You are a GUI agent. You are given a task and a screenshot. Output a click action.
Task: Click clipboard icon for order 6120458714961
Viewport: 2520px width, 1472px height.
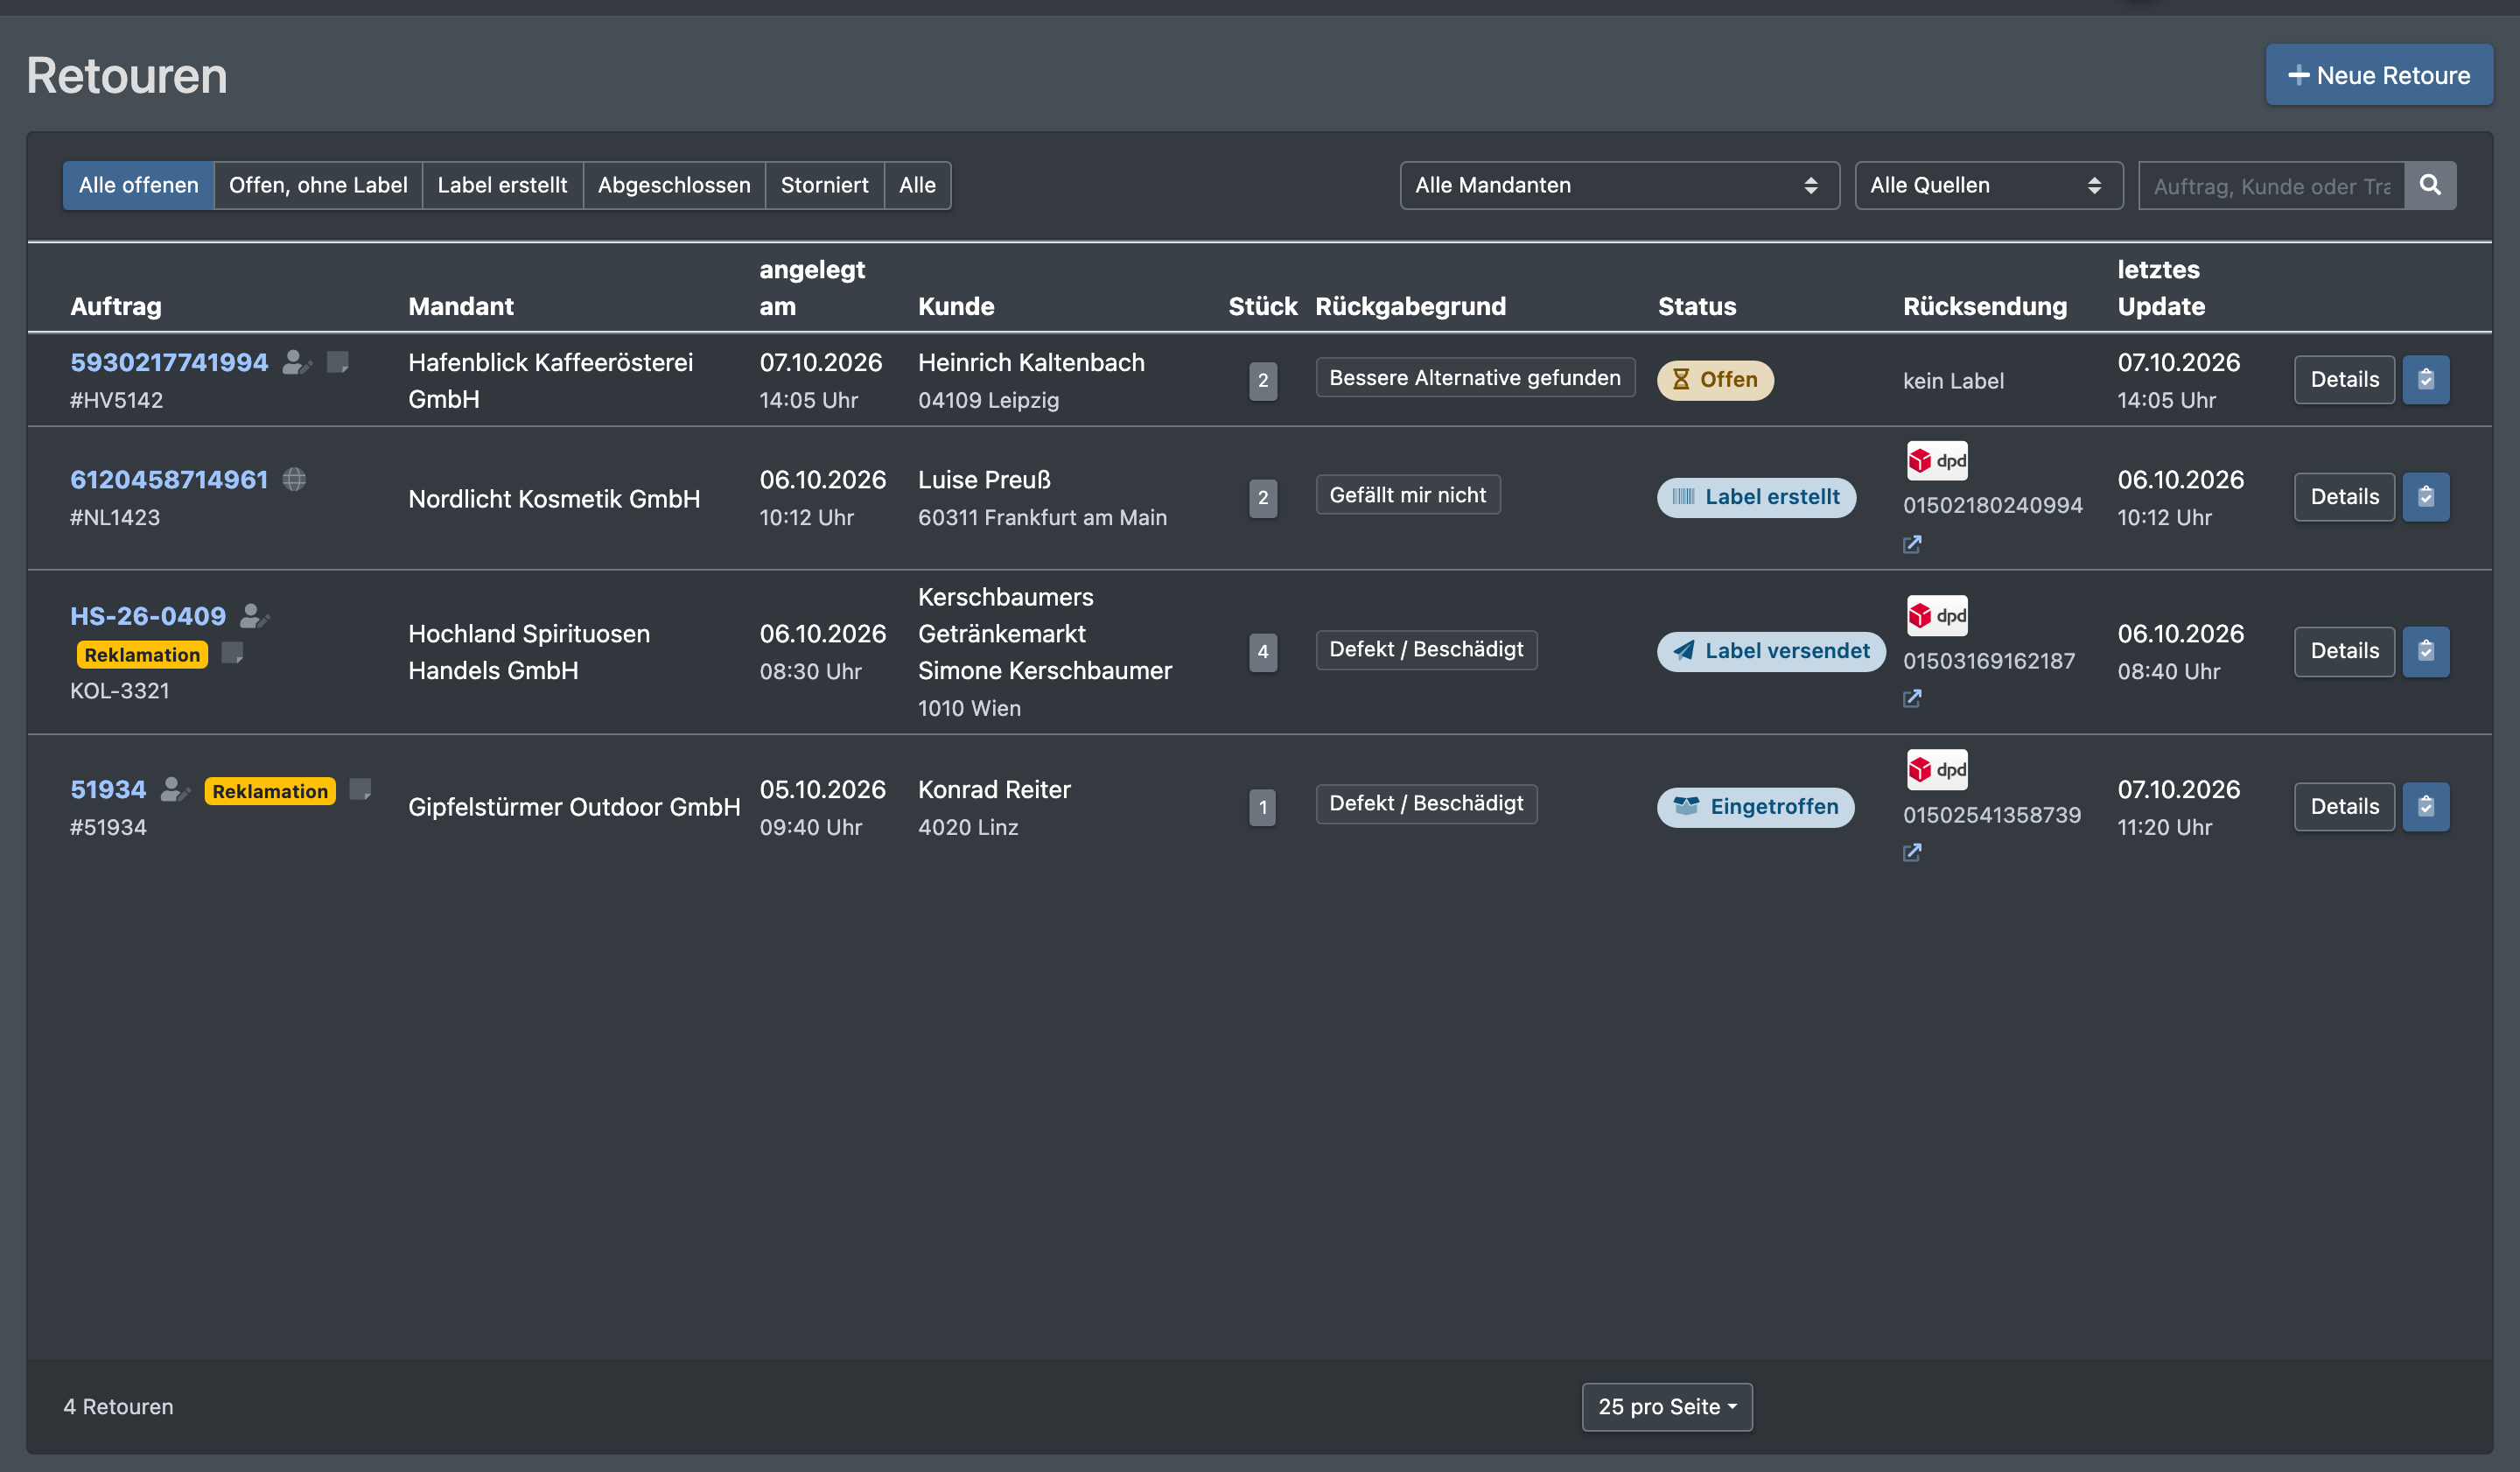(x=2426, y=497)
